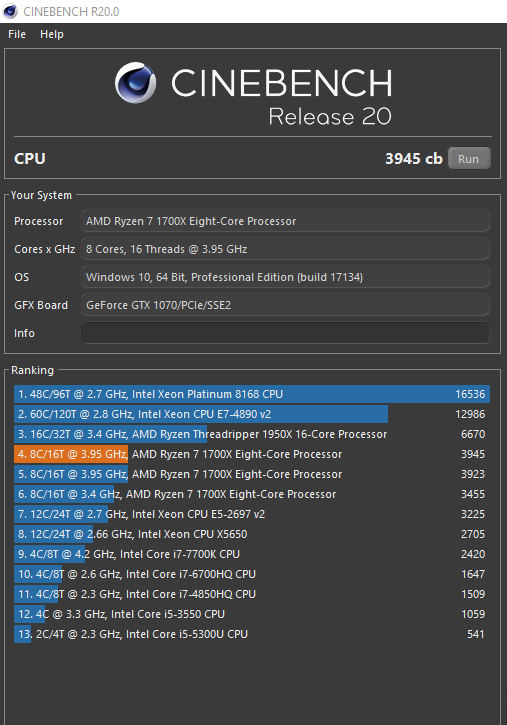507x725 pixels.
Task: Click the Cinebench sphere logo in banner
Action: pyautogui.click(x=135, y=83)
